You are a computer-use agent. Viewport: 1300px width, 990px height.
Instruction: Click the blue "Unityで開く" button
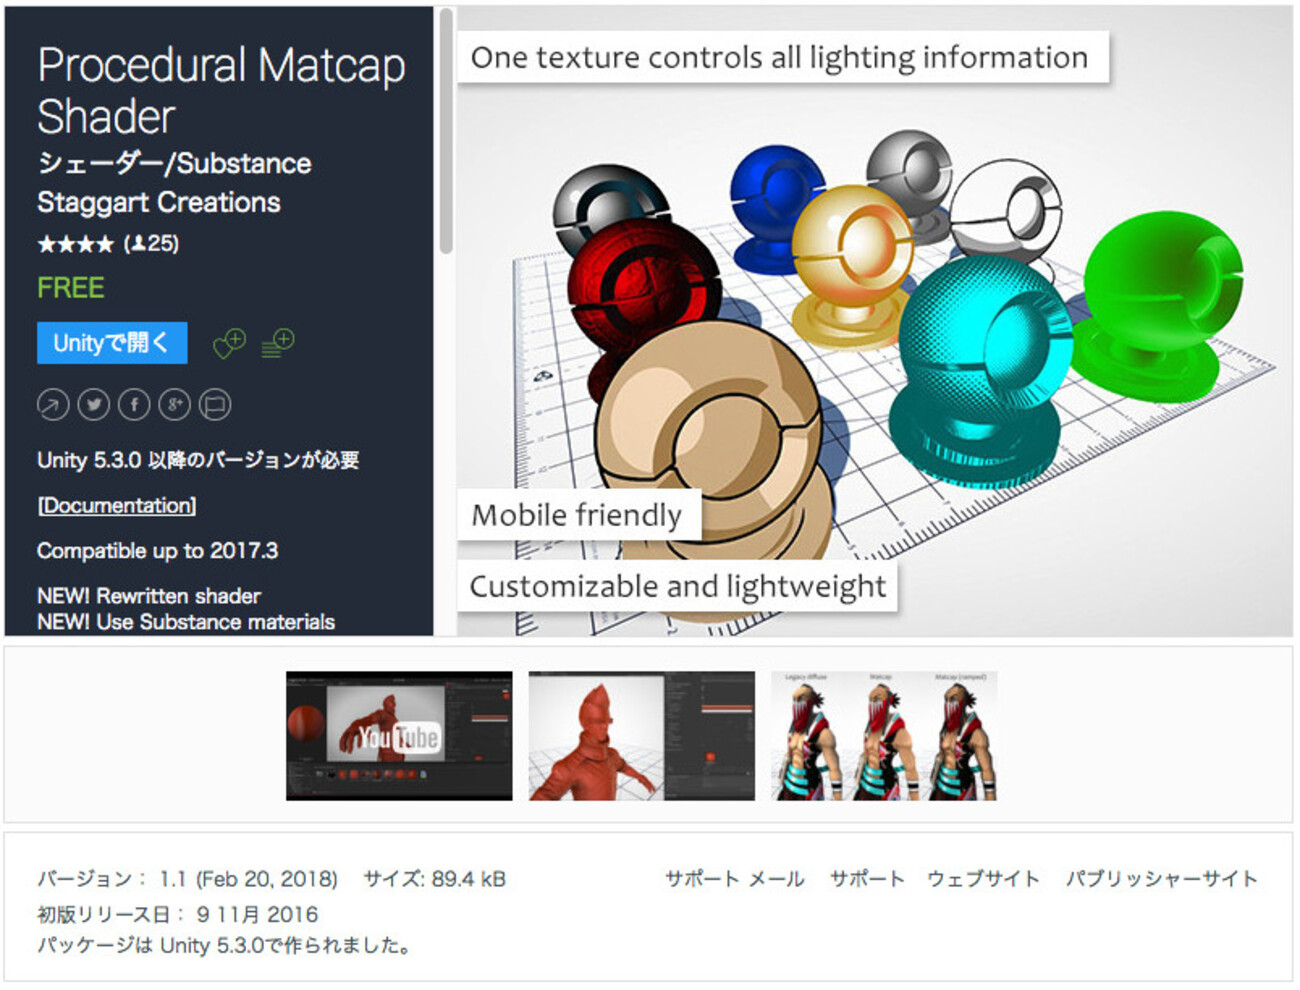tap(112, 343)
